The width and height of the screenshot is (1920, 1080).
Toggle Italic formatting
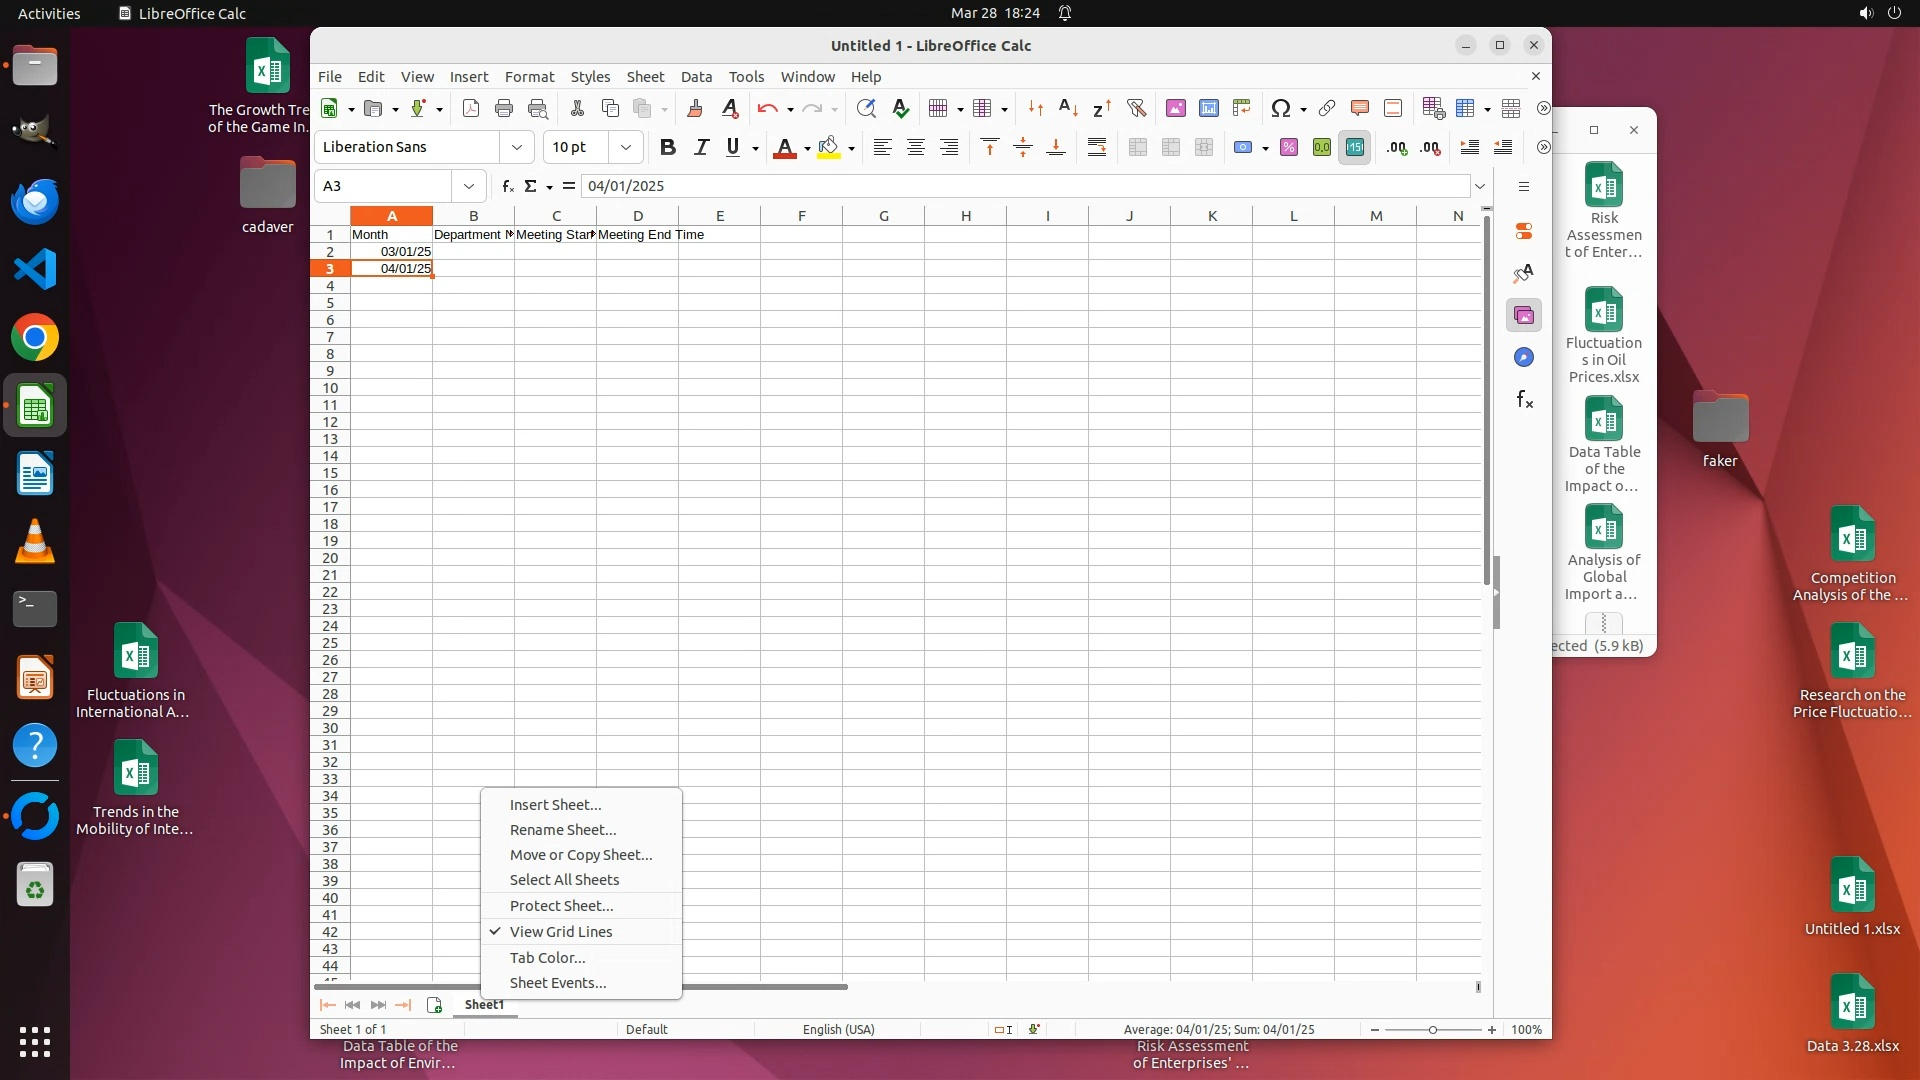701,147
